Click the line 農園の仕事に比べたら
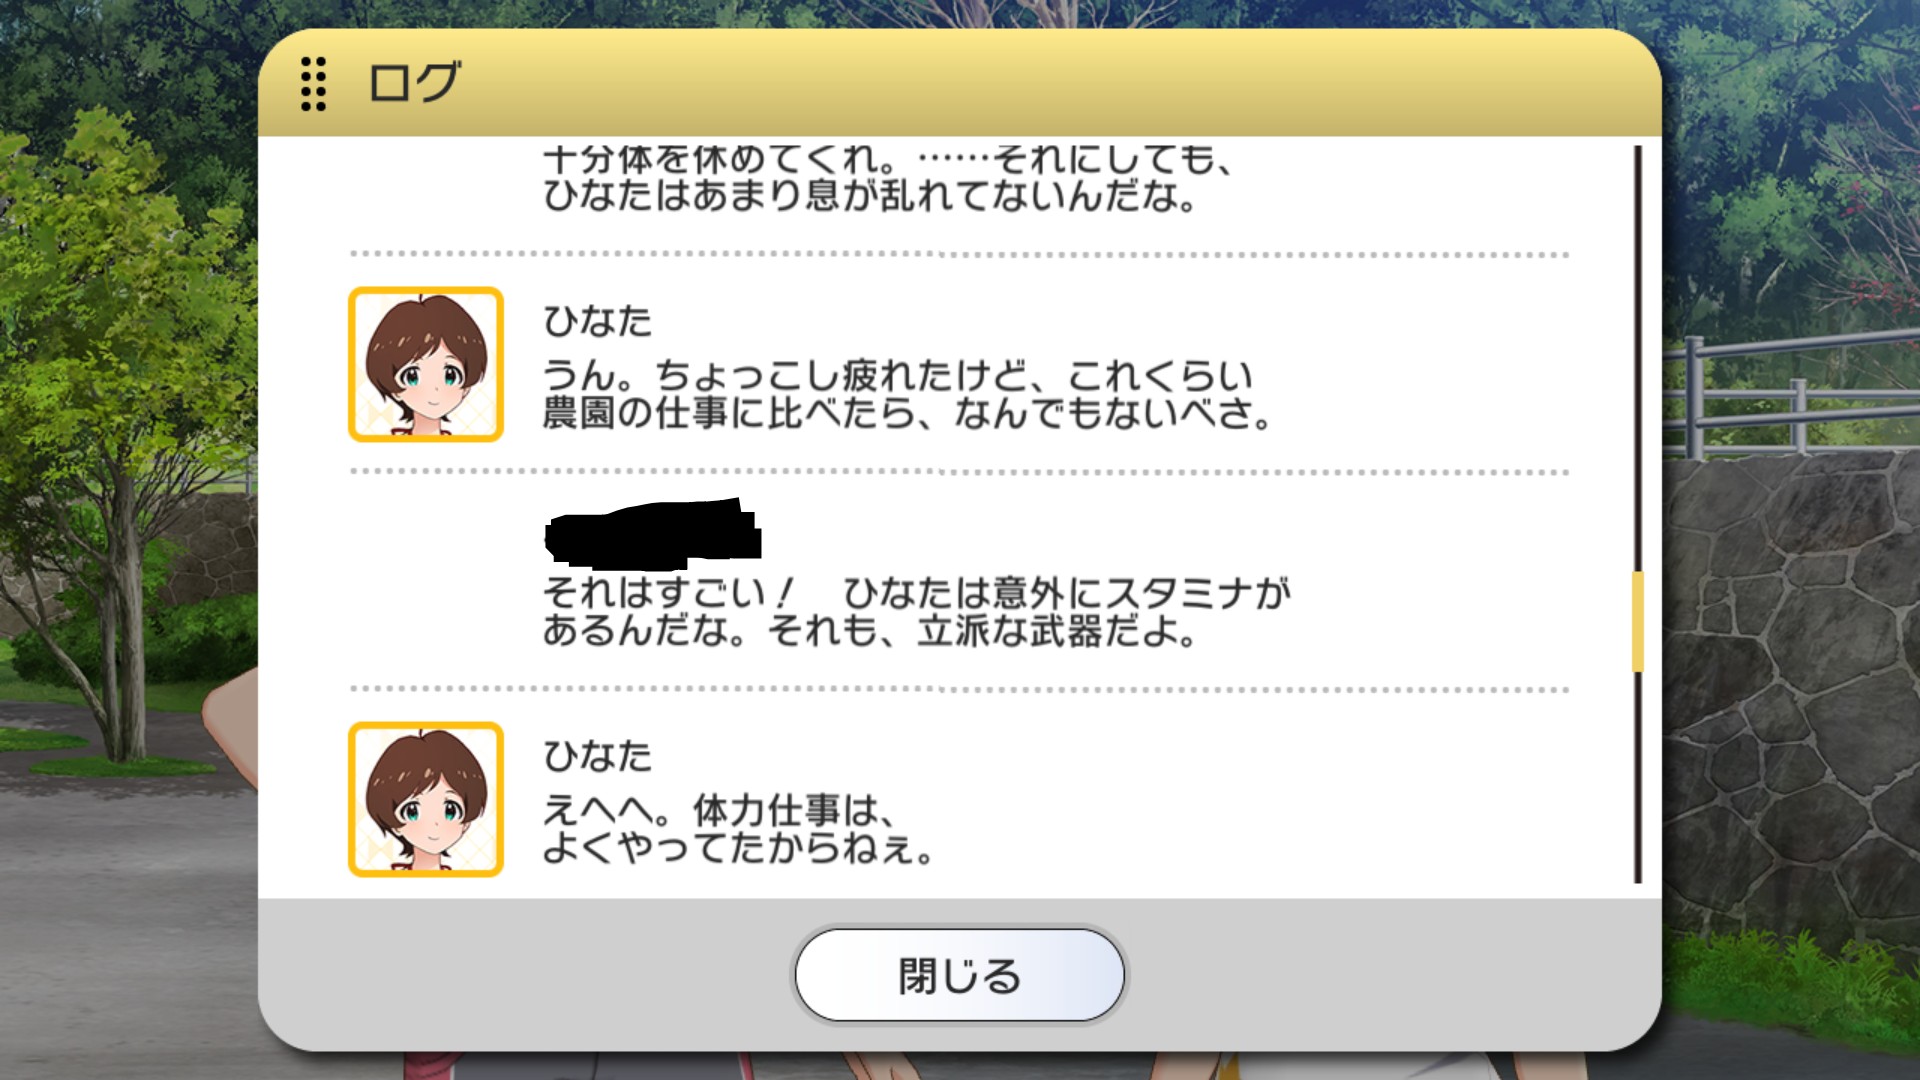 coord(907,413)
